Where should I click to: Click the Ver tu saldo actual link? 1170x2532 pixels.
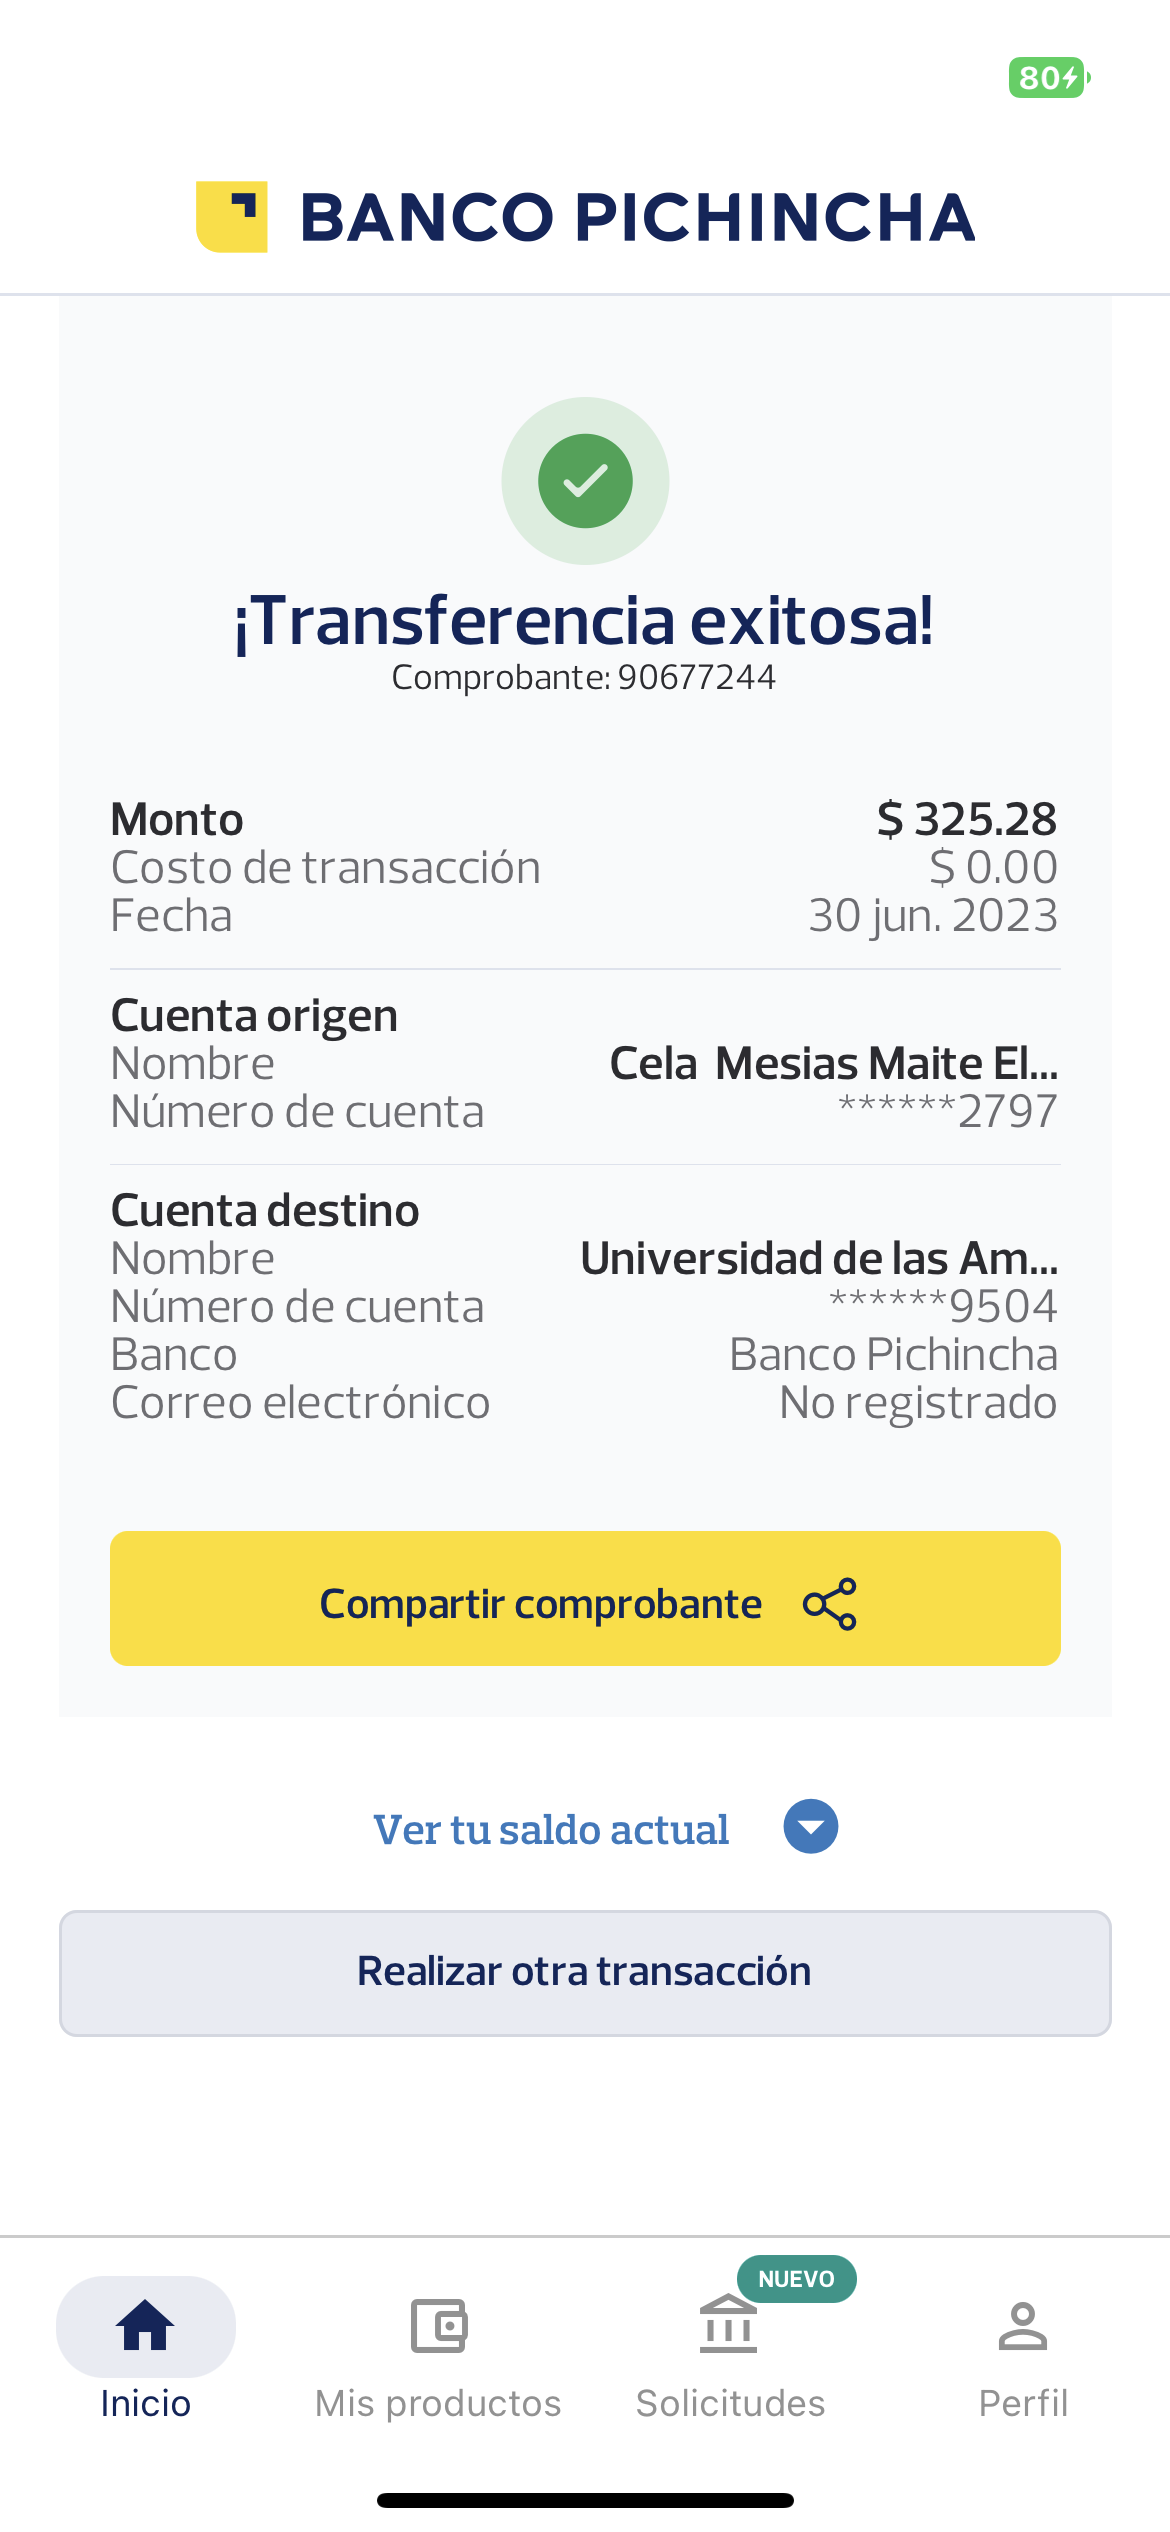point(551,1829)
